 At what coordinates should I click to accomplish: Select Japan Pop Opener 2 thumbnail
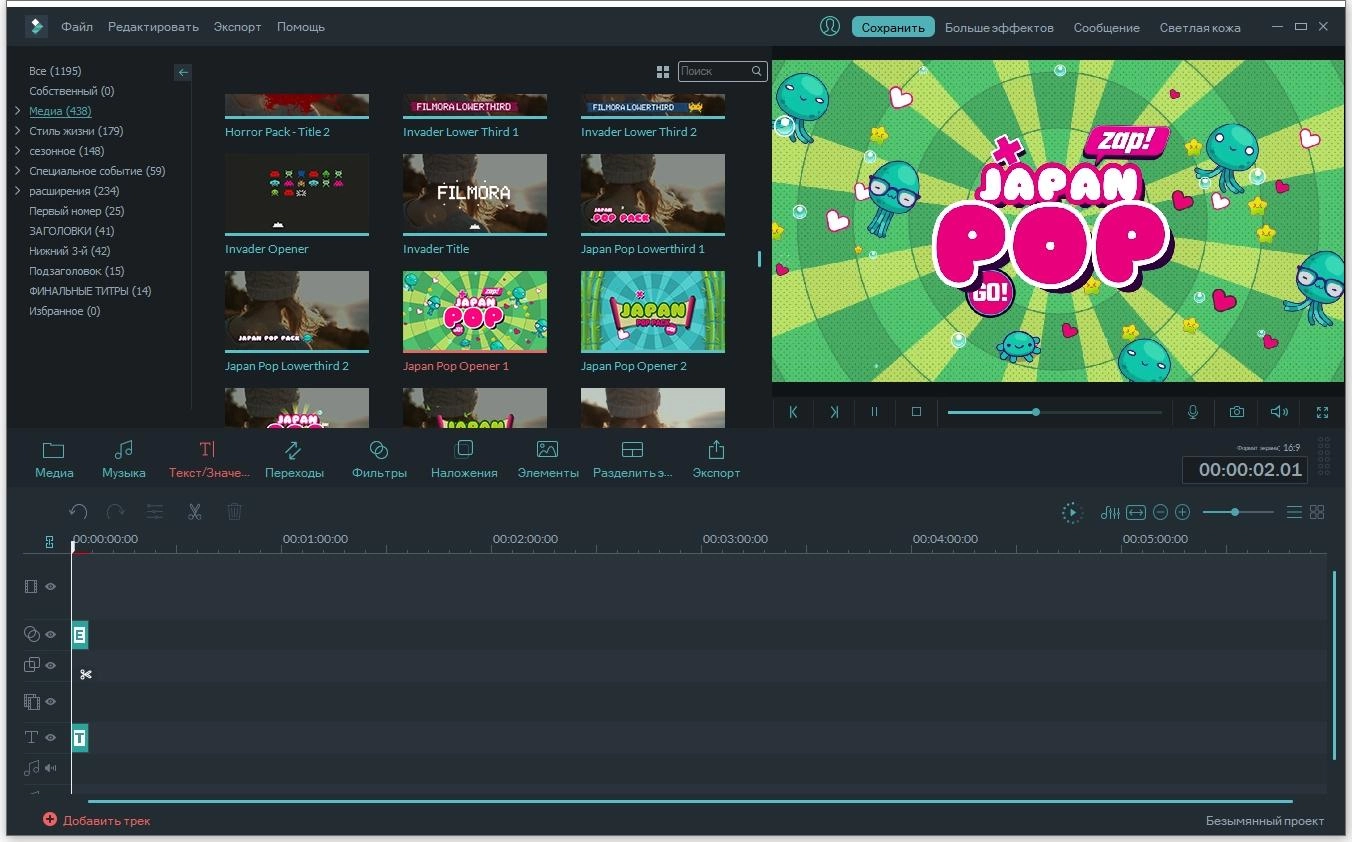click(x=653, y=311)
